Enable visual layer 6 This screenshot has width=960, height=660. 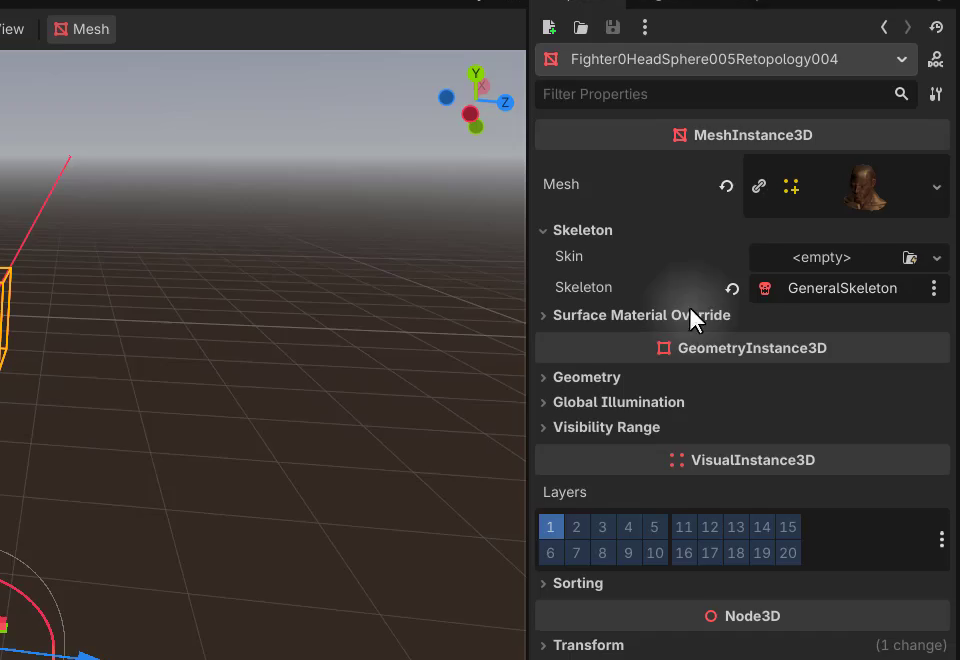550,553
